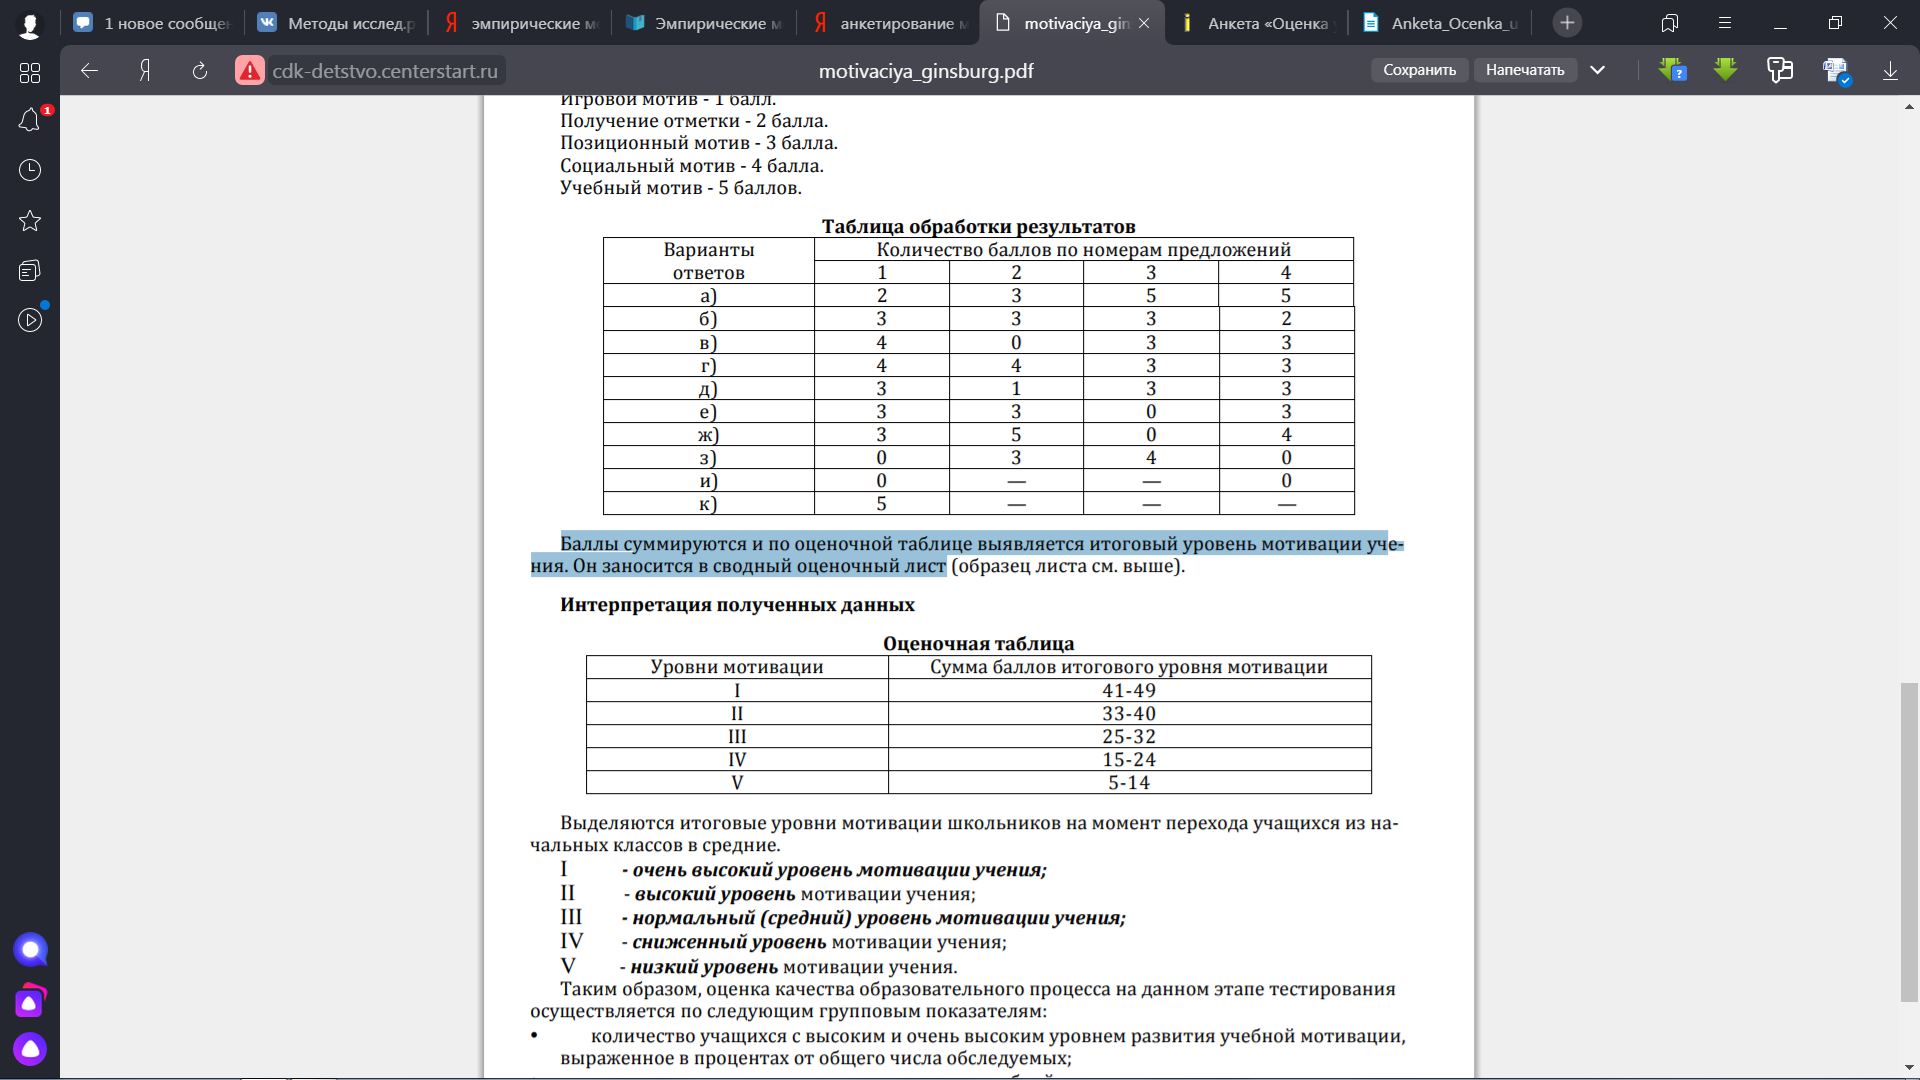The image size is (1920, 1080).
Task: Open the sync devices toolbar icon
Action: pos(1836,70)
